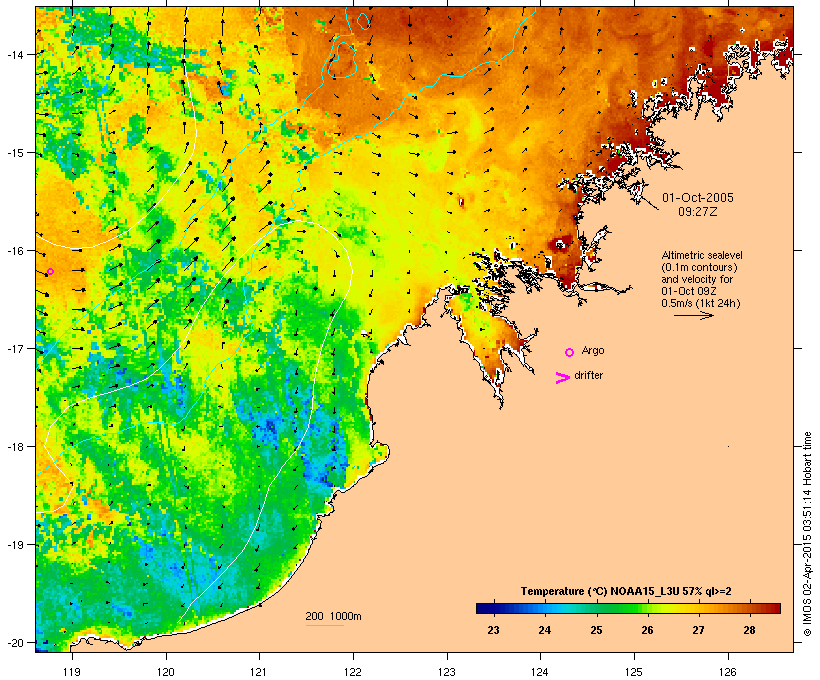Click the latitude axis label -15
Image resolution: width=820 pixels, height=680 pixels.
[x=15, y=153]
